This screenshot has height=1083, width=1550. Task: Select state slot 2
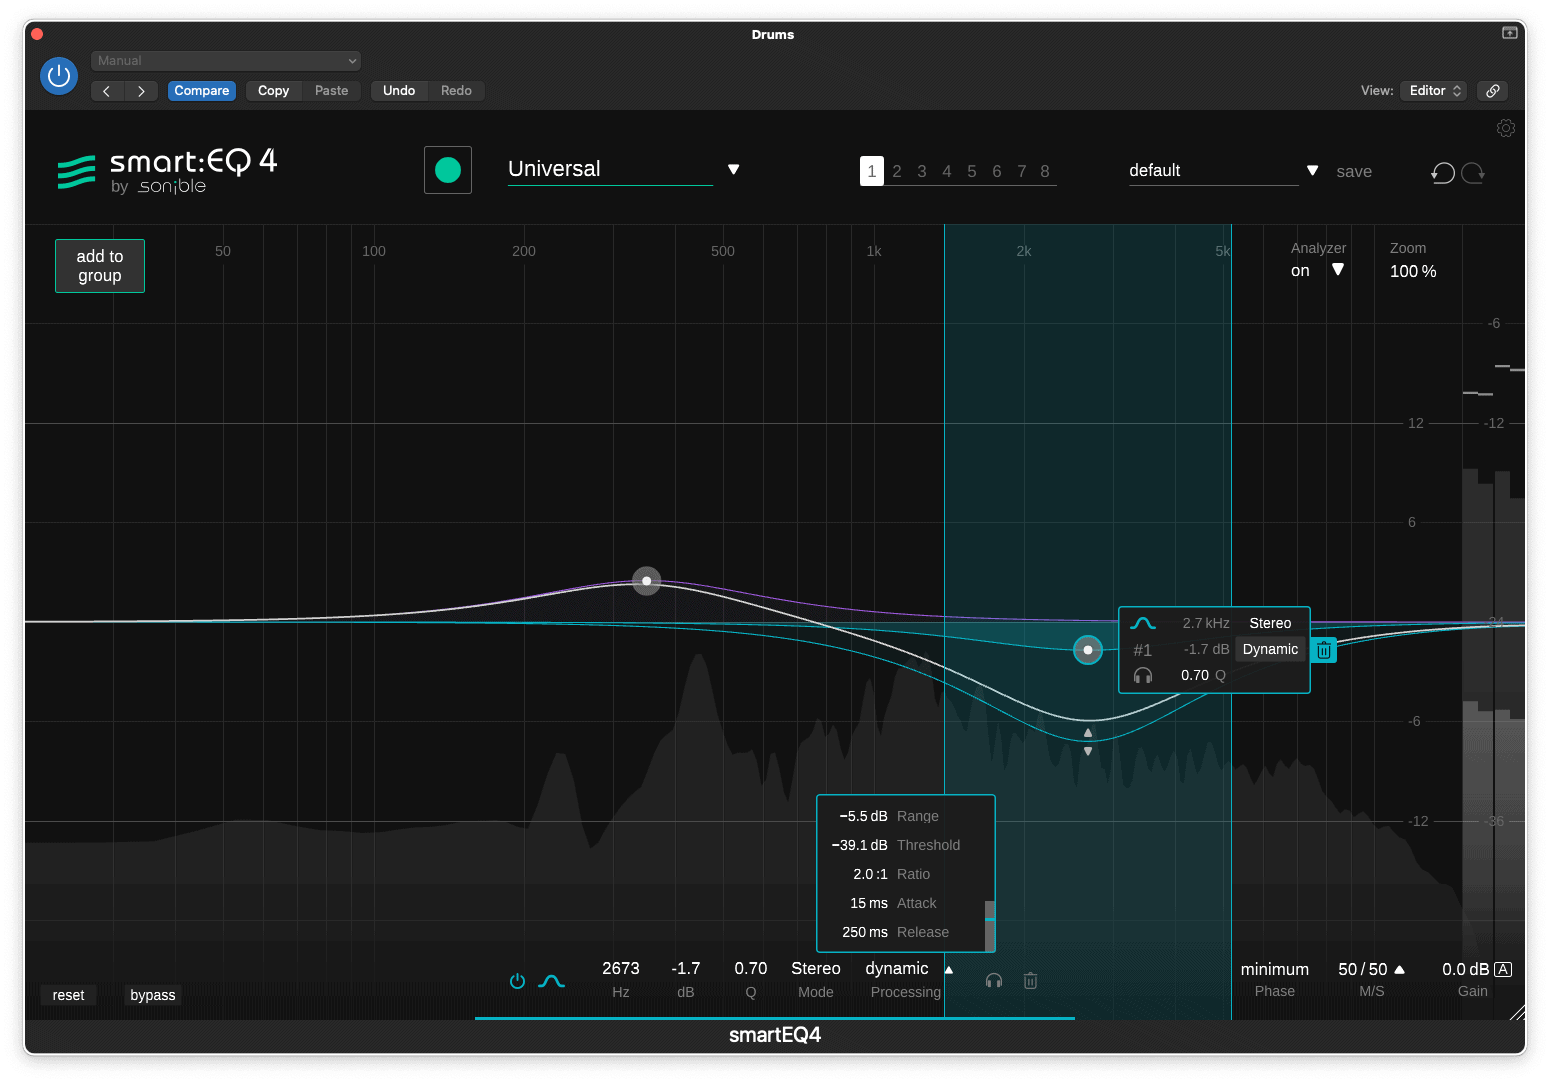point(897,171)
